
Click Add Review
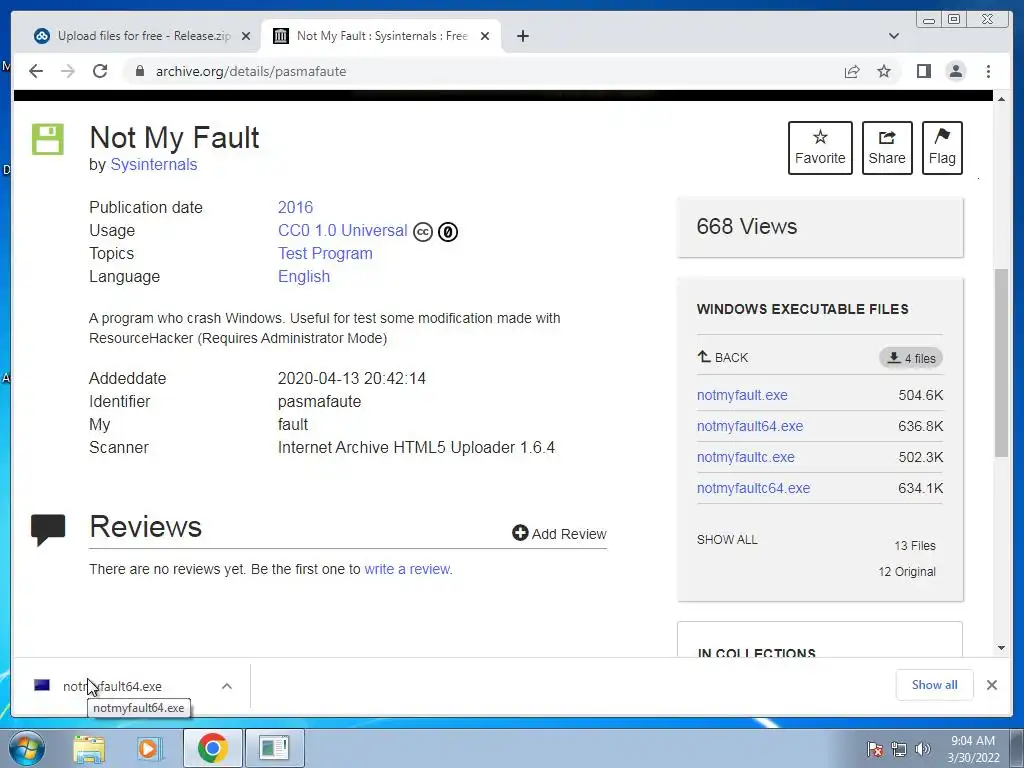[x=560, y=534]
